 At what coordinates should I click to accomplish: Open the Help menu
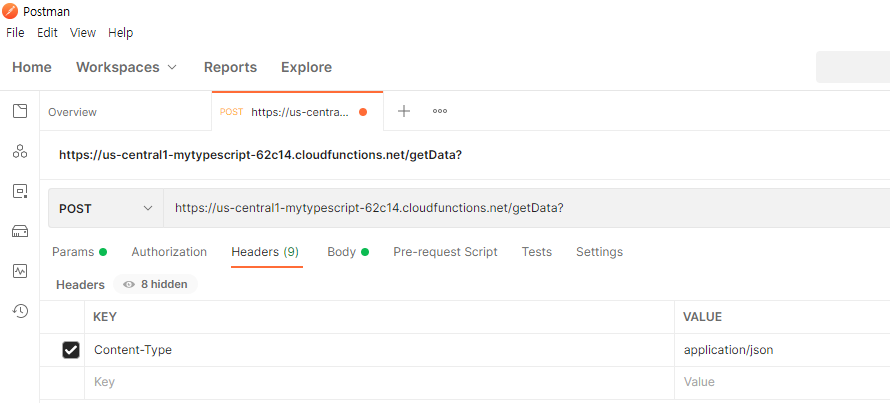pyautogui.click(x=120, y=33)
